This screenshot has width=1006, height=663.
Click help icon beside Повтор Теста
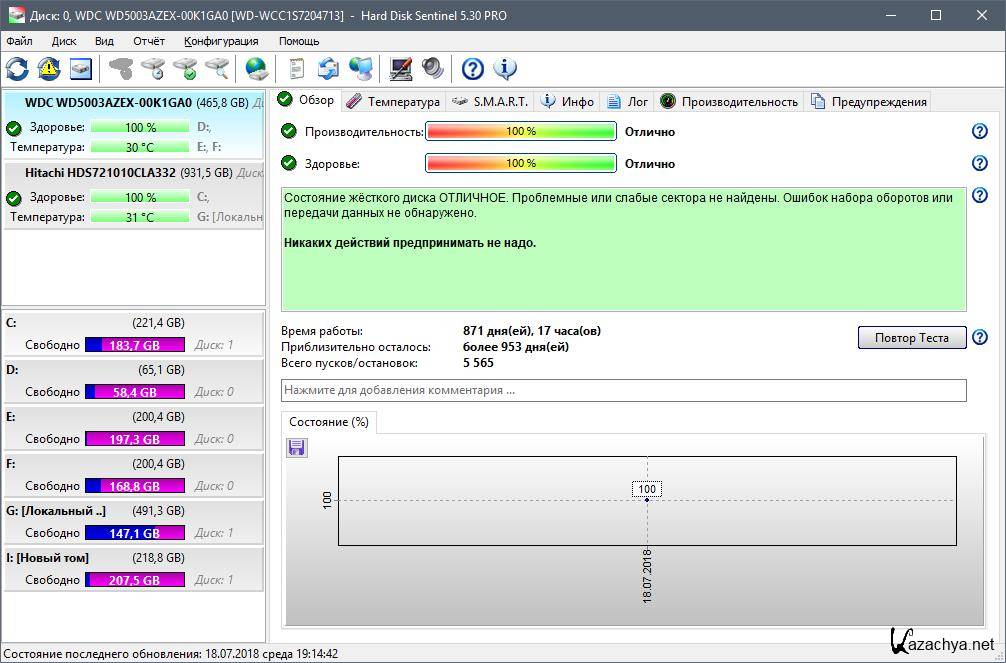point(979,338)
